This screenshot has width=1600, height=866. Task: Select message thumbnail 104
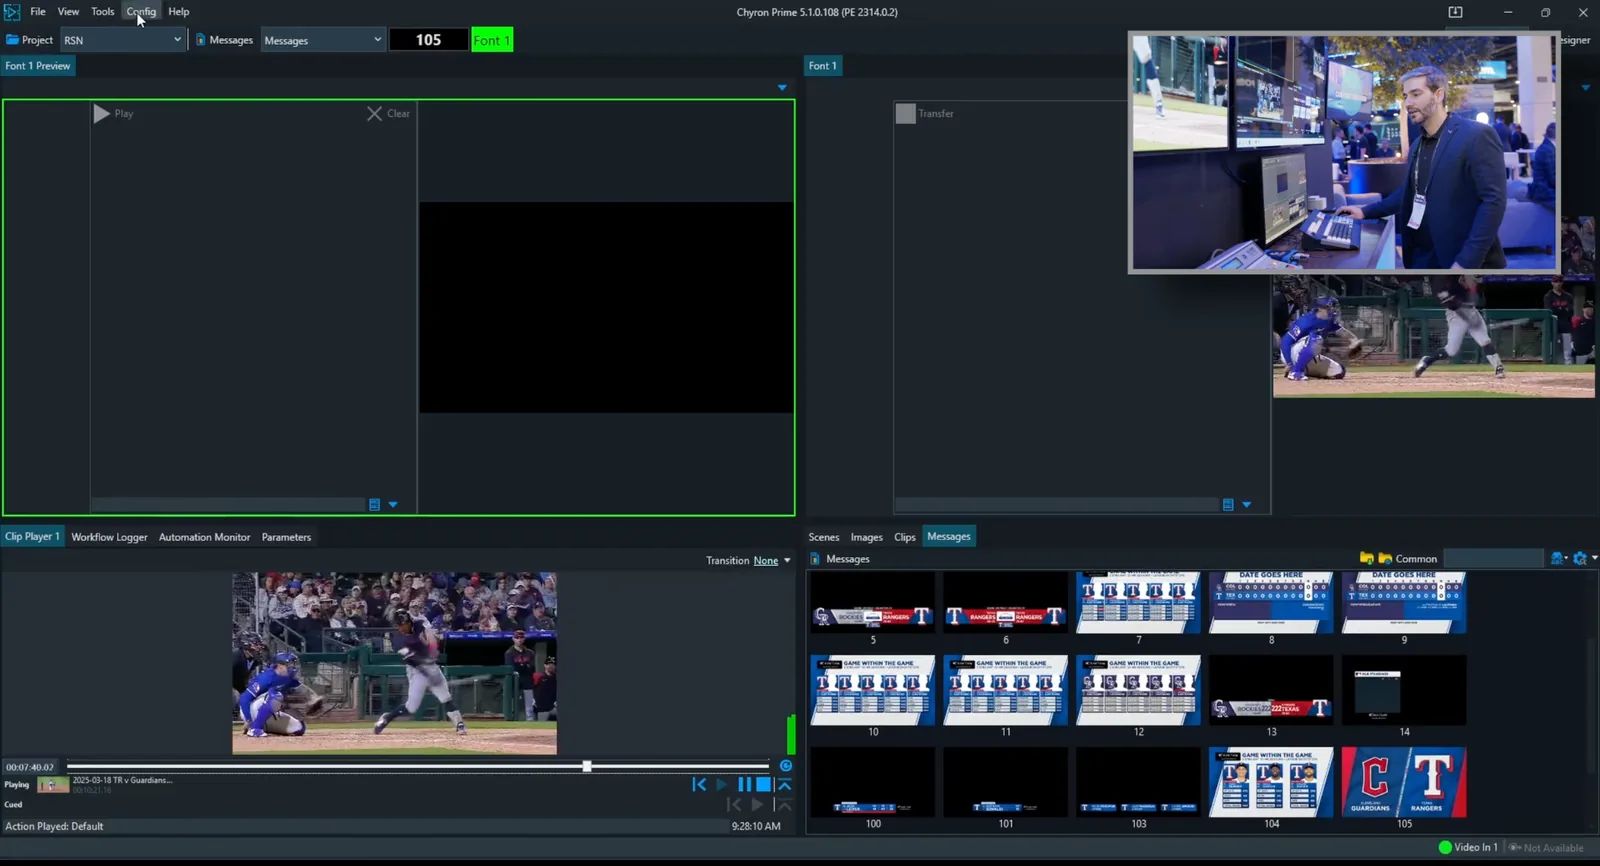click(x=1271, y=782)
